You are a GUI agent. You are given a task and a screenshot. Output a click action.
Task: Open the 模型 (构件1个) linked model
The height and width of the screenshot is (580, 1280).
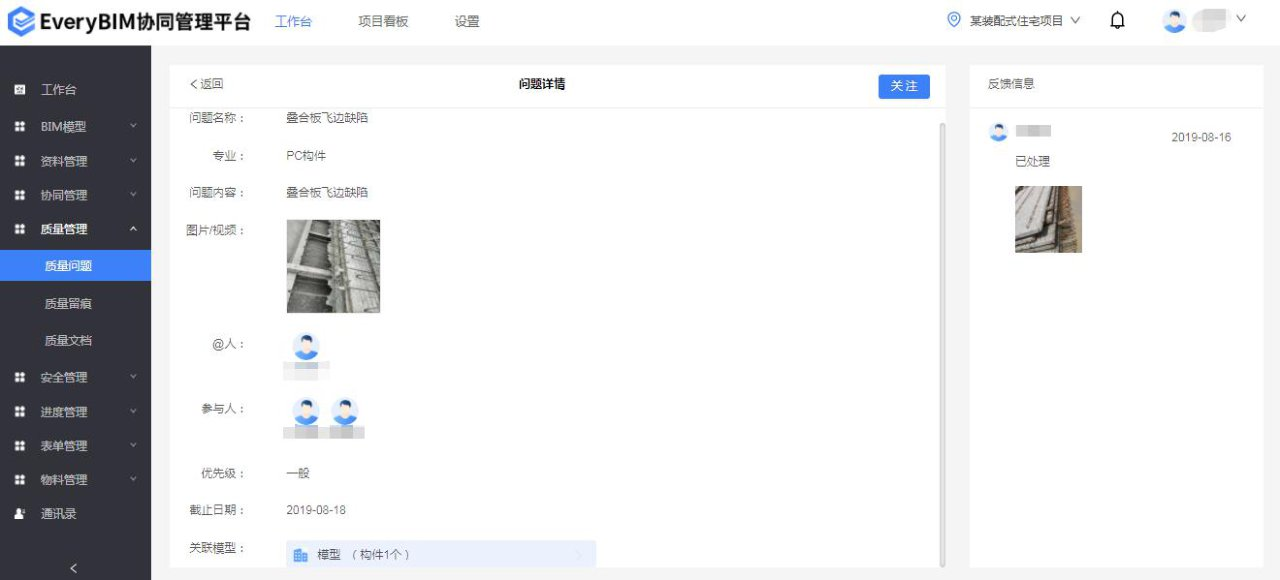click(x=441, y=554)
